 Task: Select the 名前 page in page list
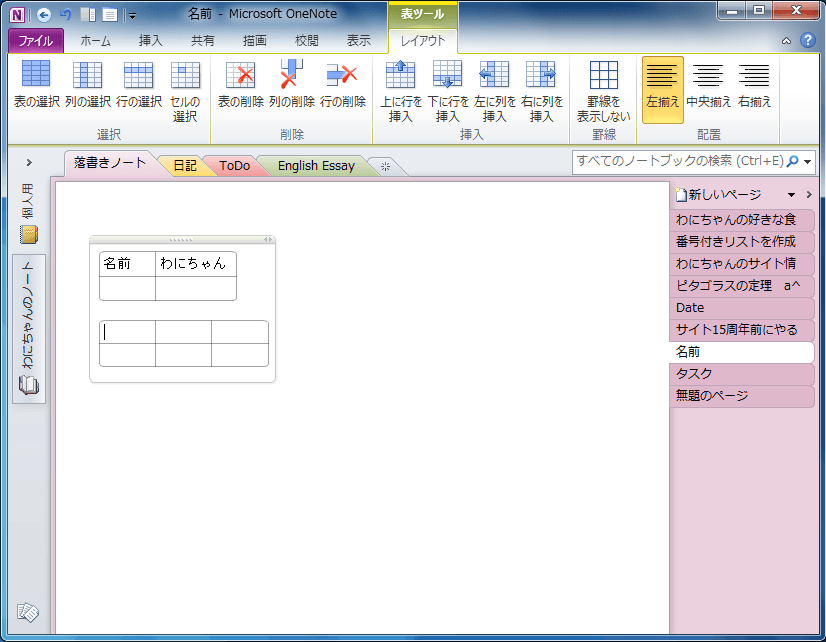[x=742, y=352]
